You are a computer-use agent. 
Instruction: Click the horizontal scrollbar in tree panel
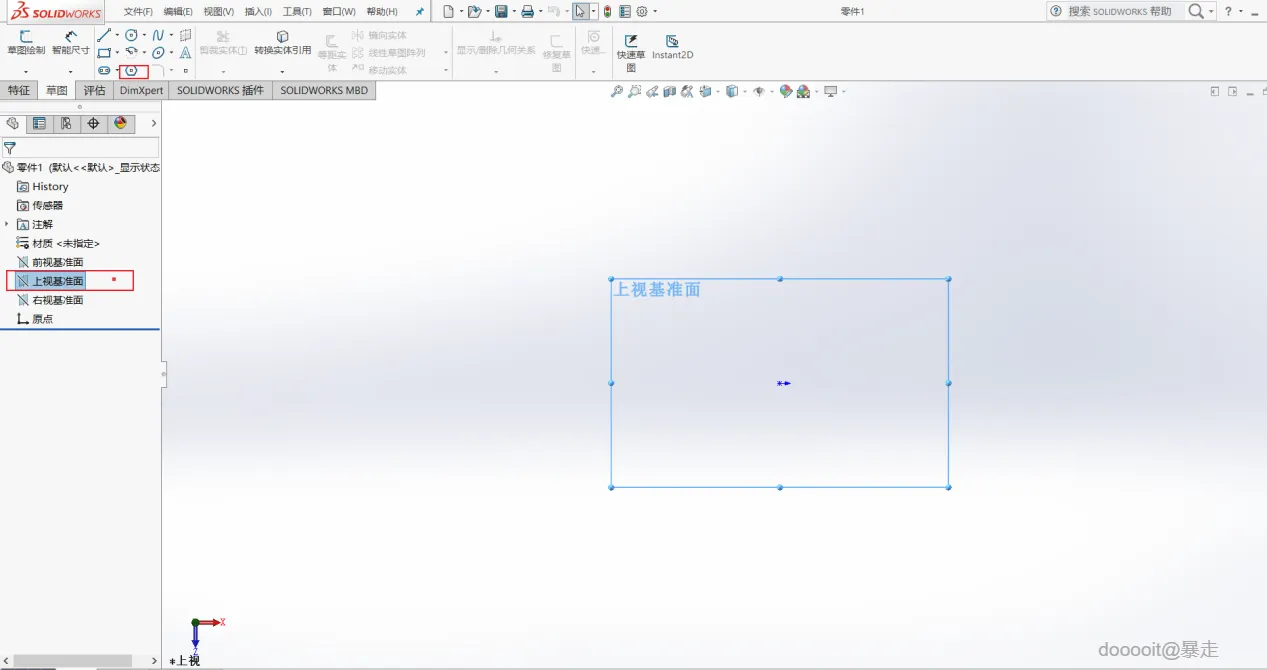72,661
